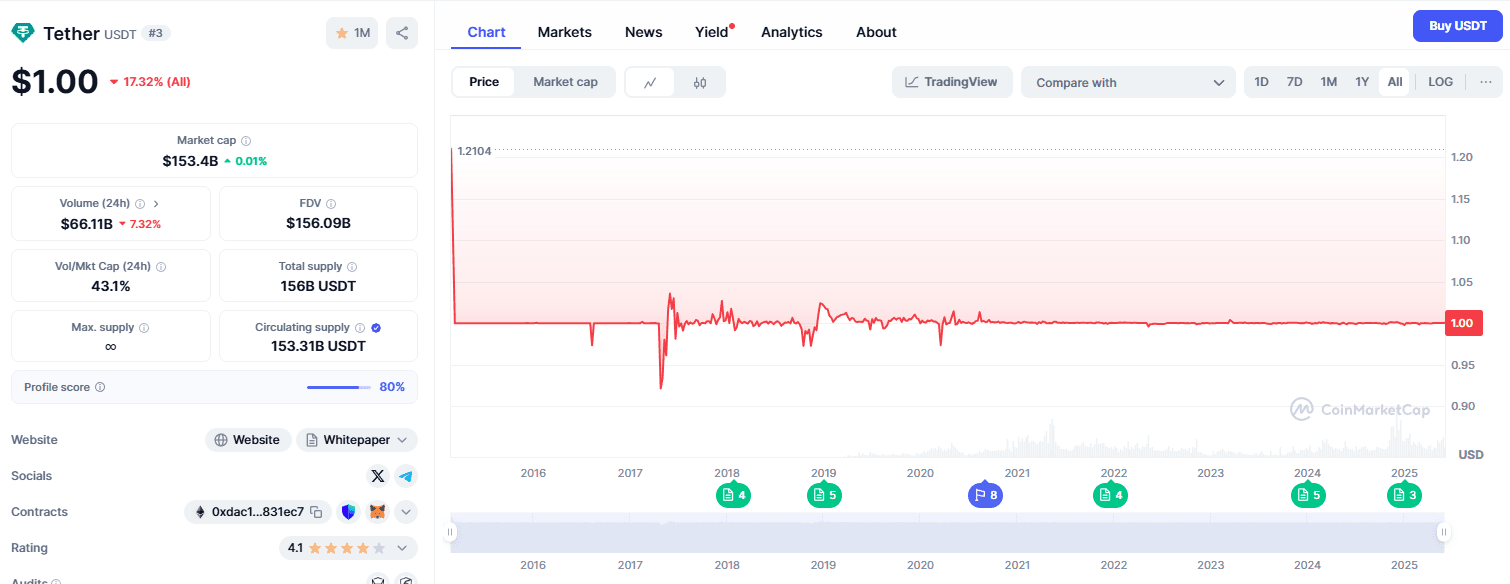1510x584 pixels.
Task: Open the Analytics tab
Action: [792, 32]
